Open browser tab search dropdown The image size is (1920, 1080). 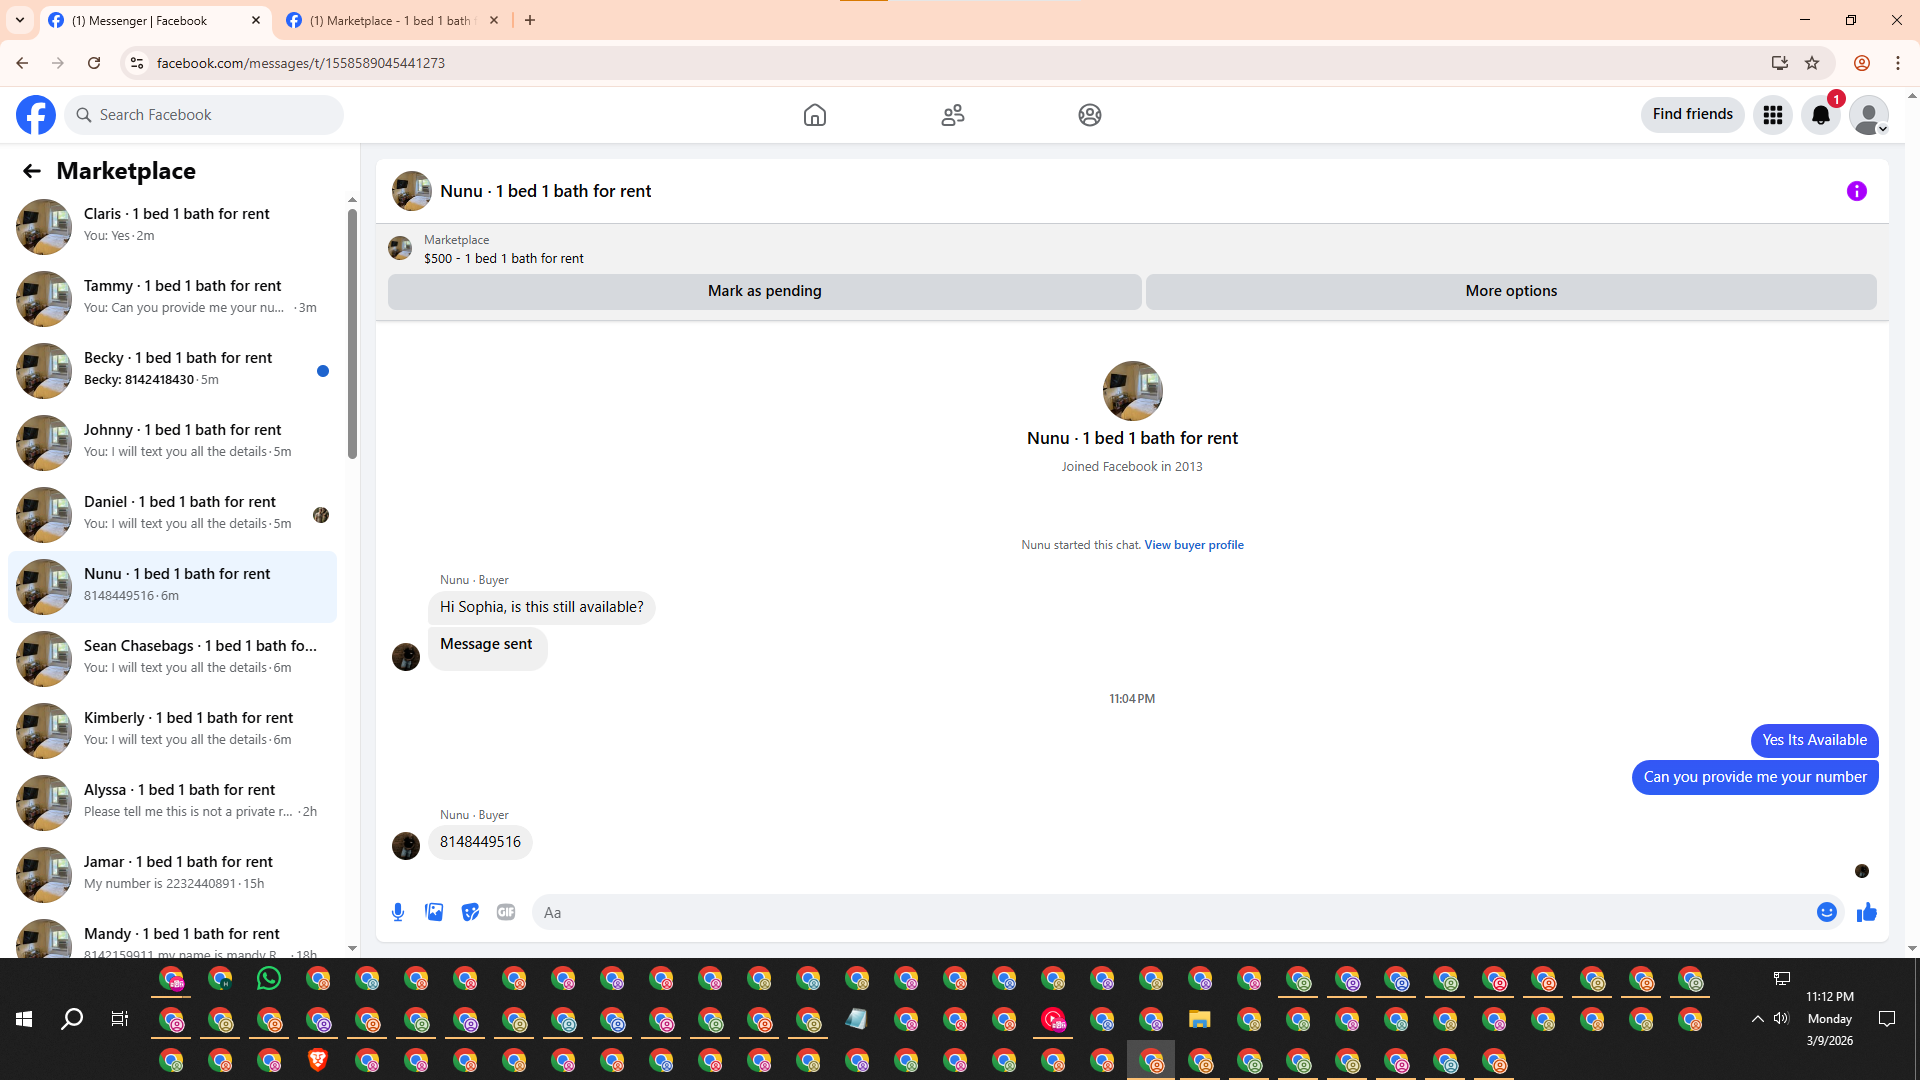coord(20,20)
